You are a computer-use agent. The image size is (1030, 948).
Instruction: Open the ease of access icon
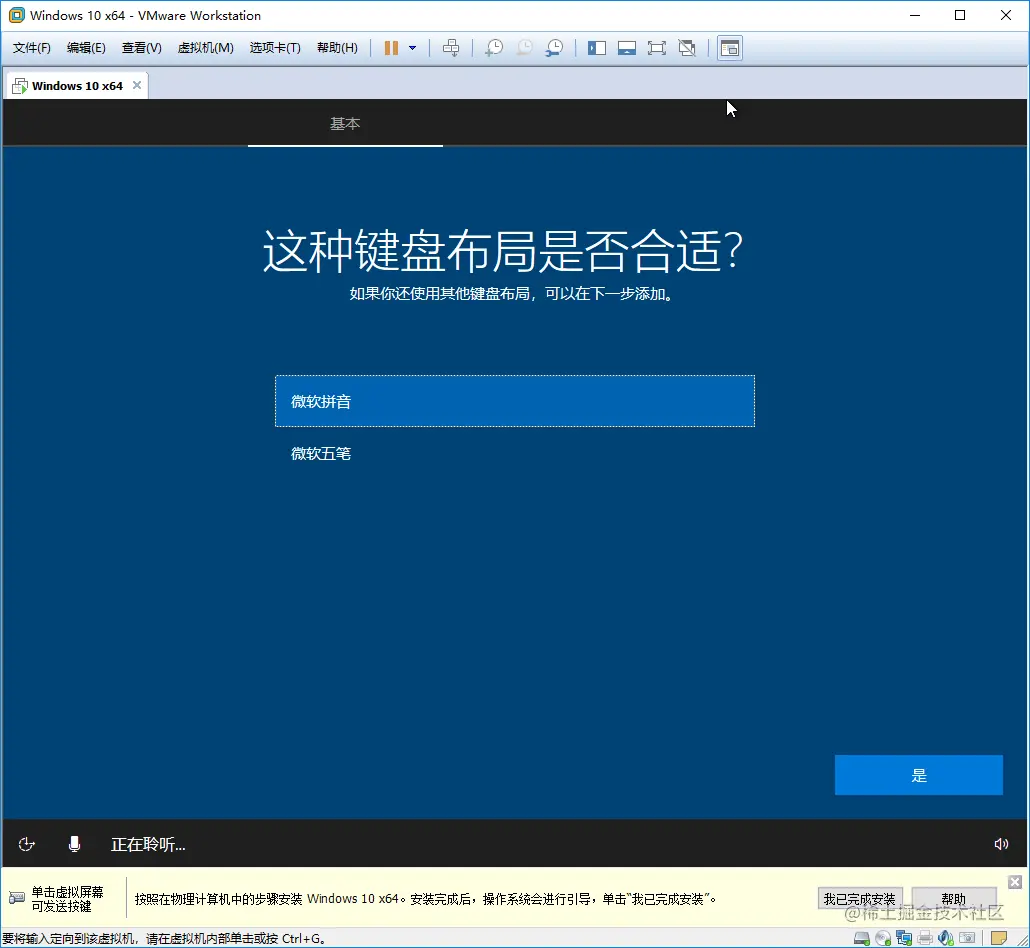(x=26, y=844)
